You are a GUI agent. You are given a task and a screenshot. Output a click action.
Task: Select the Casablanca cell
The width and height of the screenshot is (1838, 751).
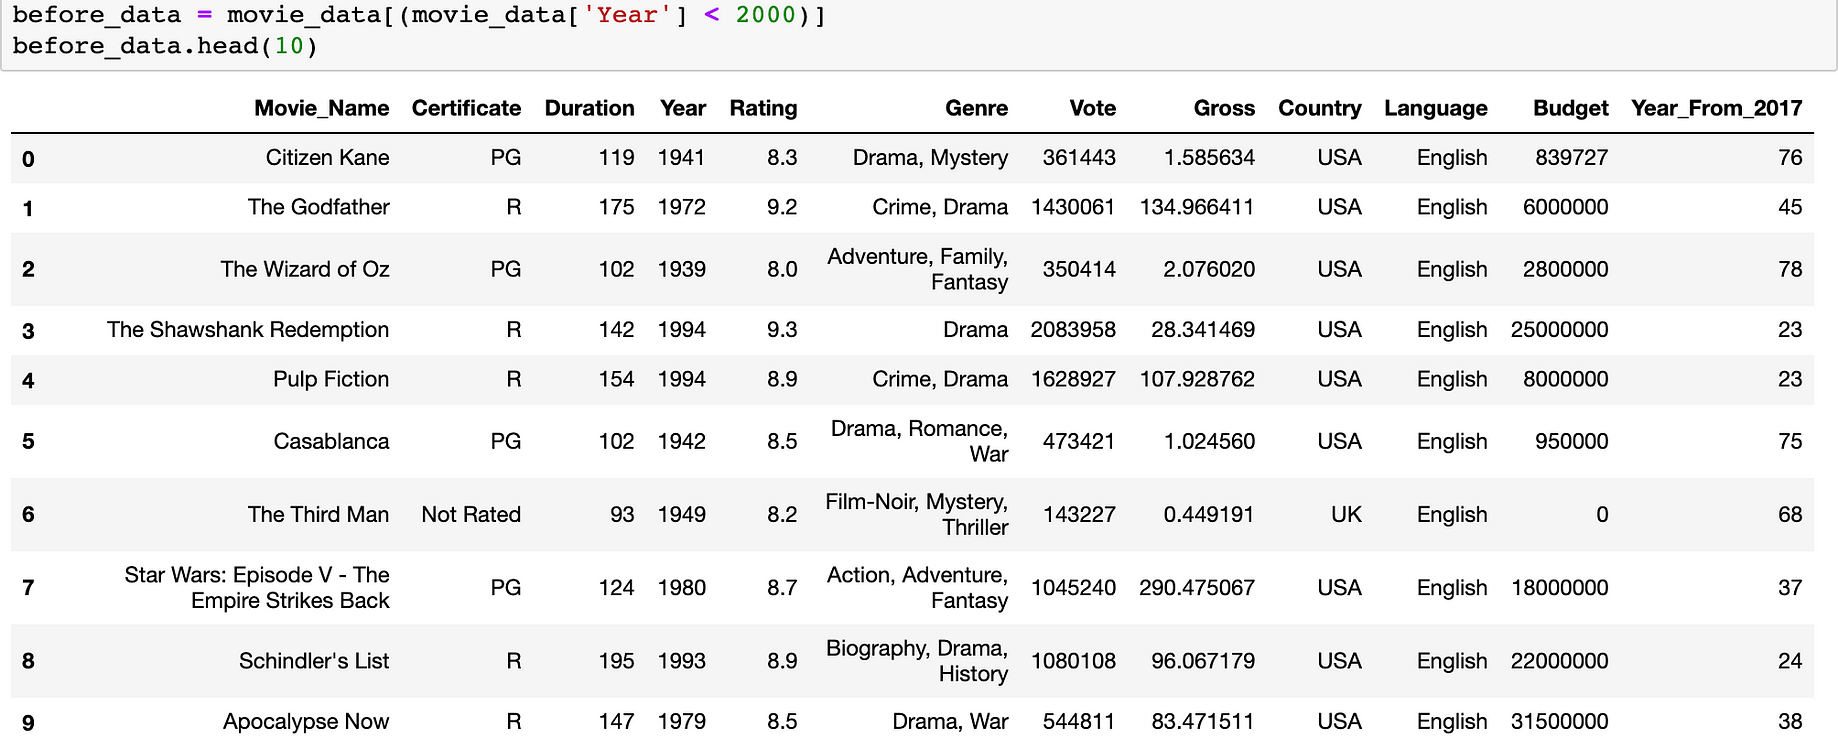pyautogui.click(x=331, y=441)
